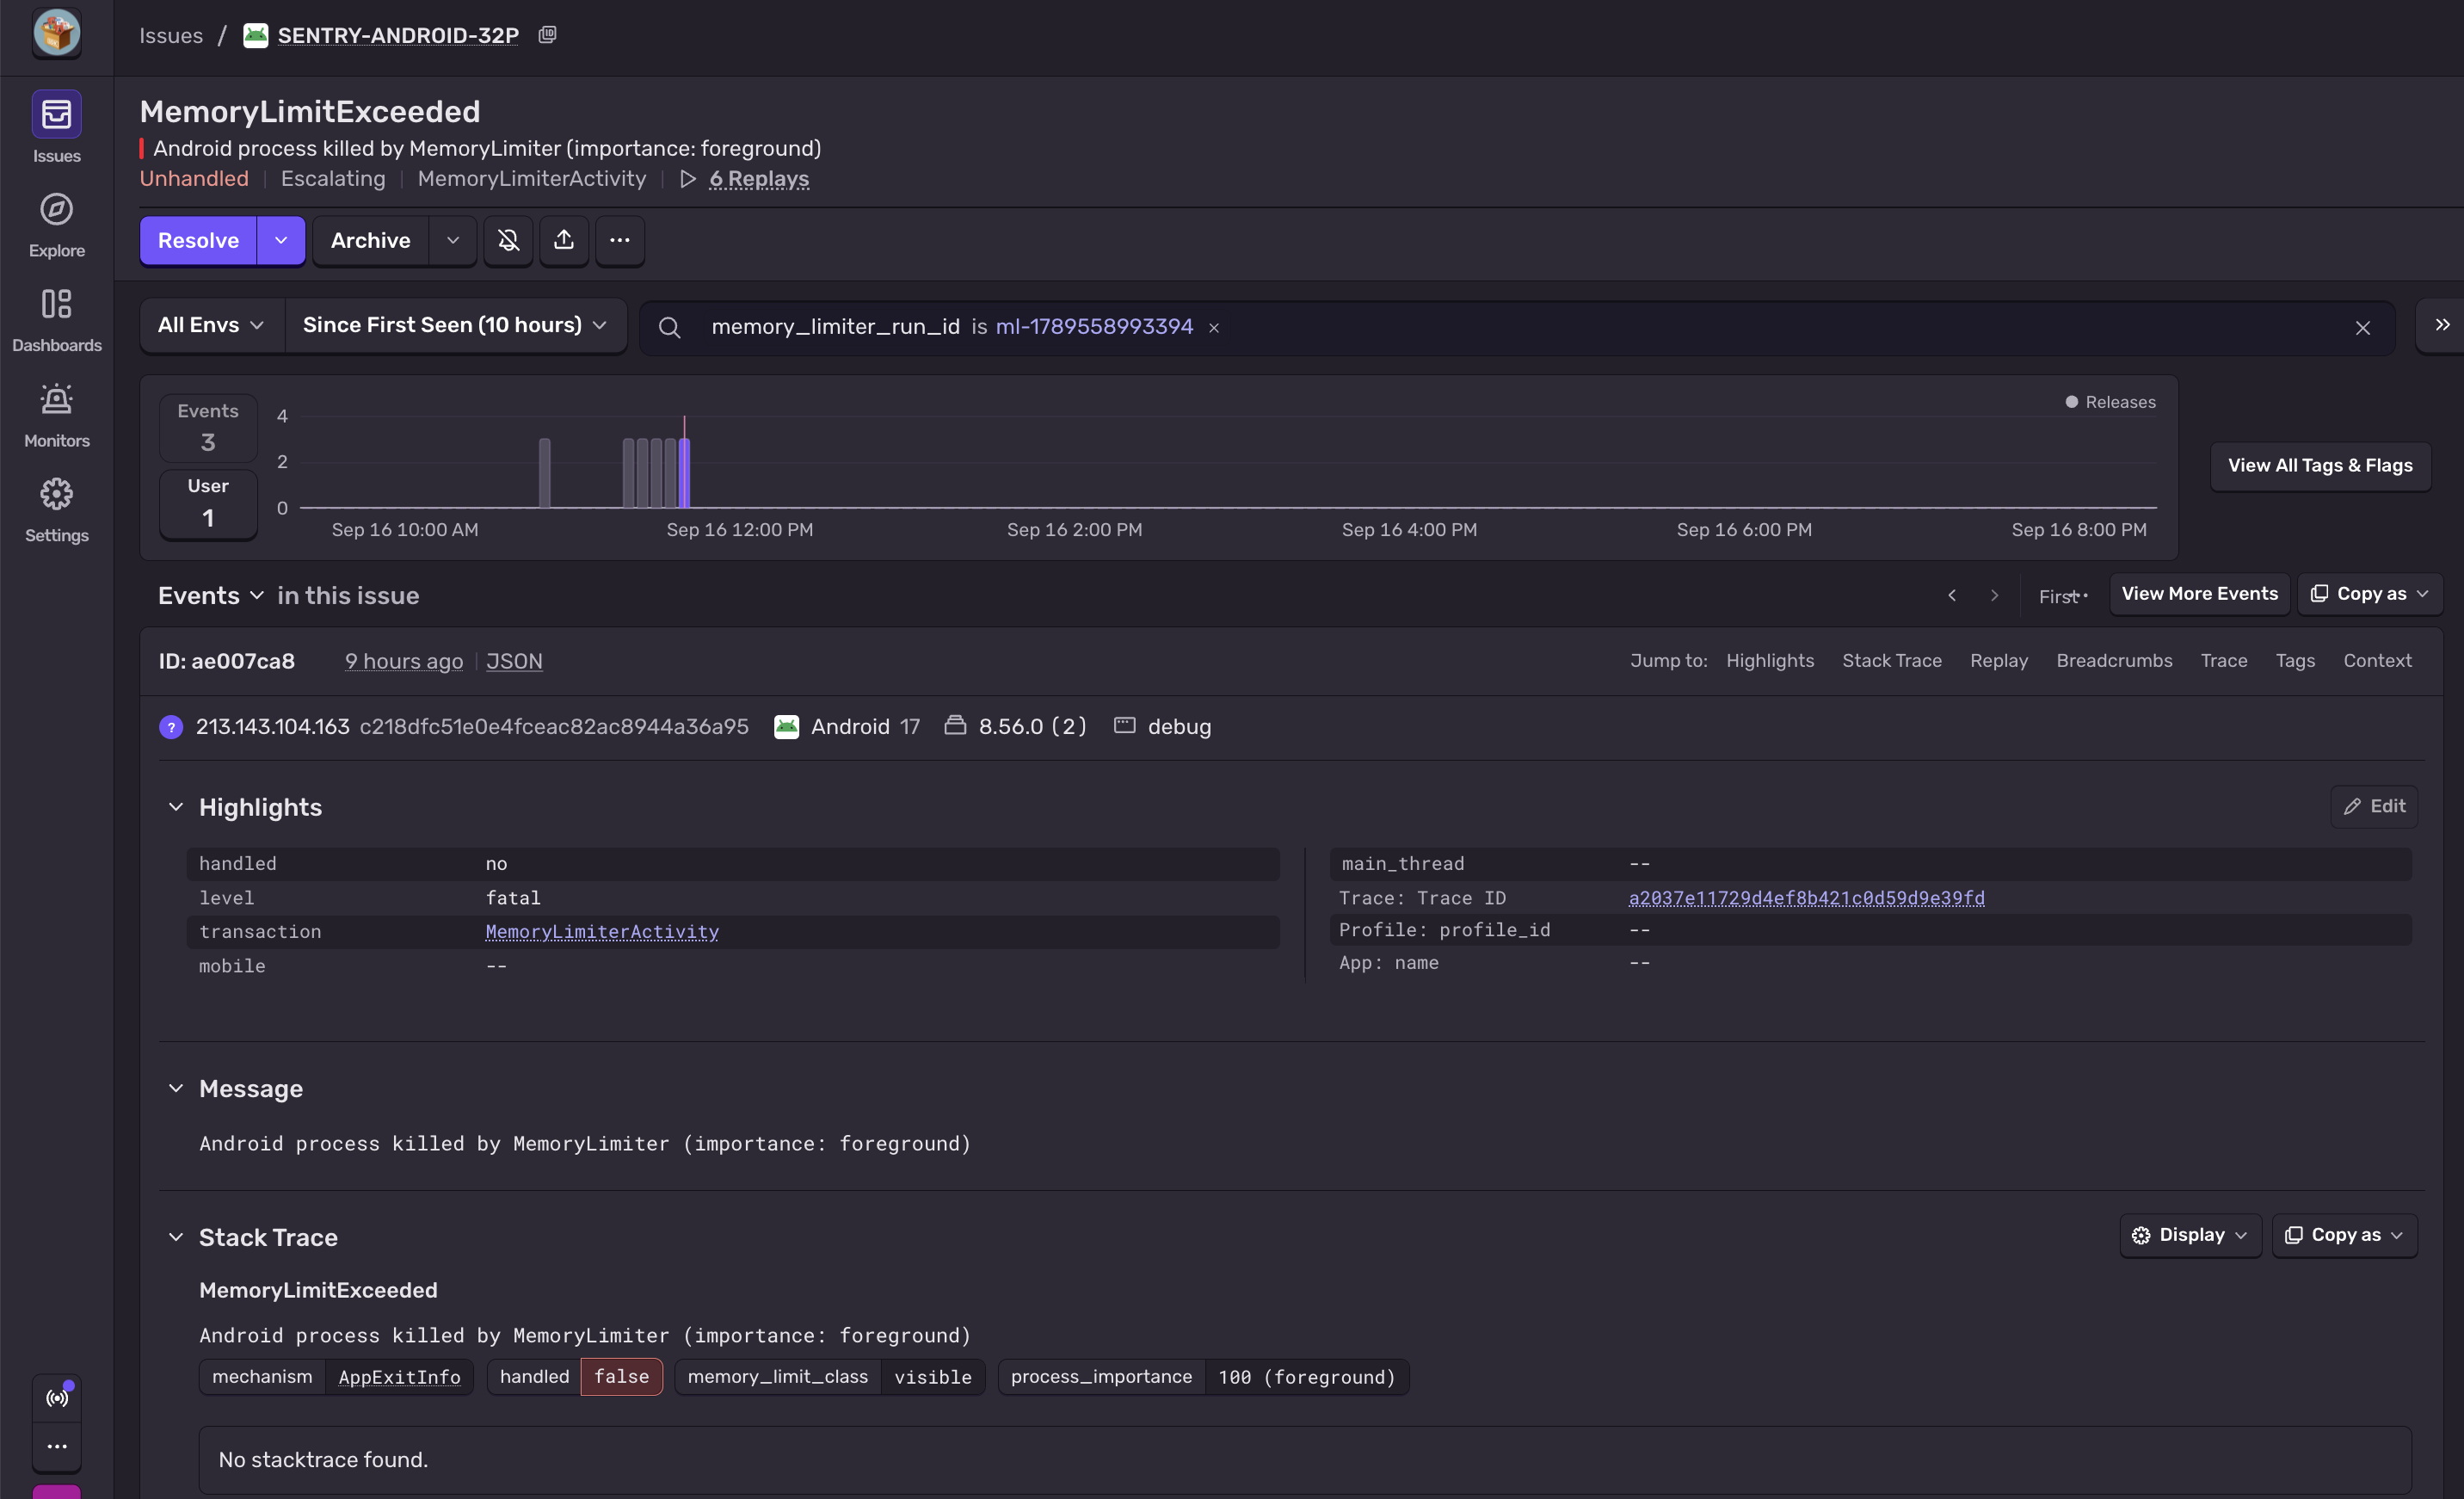Click the organization avatar logo
Screen dimensions: 2464x1499
point(56,32)
